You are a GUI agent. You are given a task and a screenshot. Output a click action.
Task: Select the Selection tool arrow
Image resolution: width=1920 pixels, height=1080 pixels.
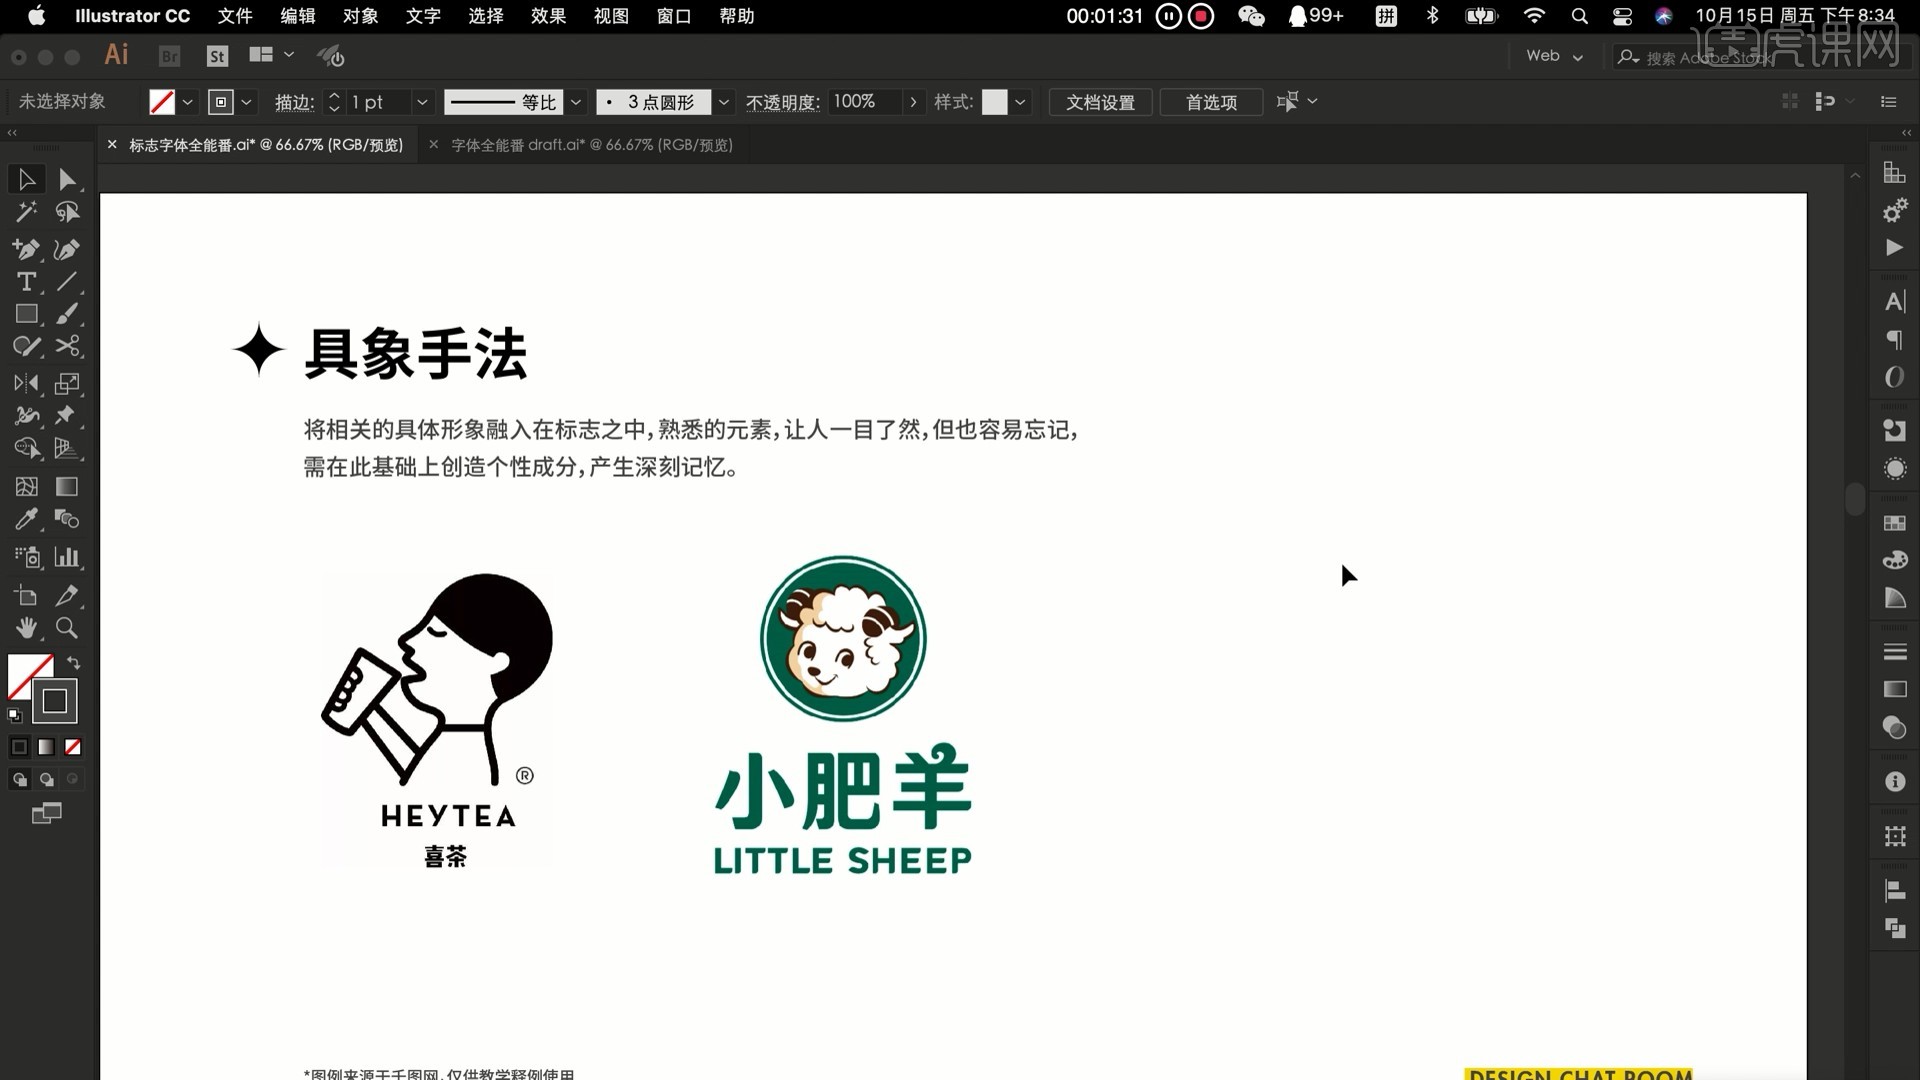pos(26,180)
